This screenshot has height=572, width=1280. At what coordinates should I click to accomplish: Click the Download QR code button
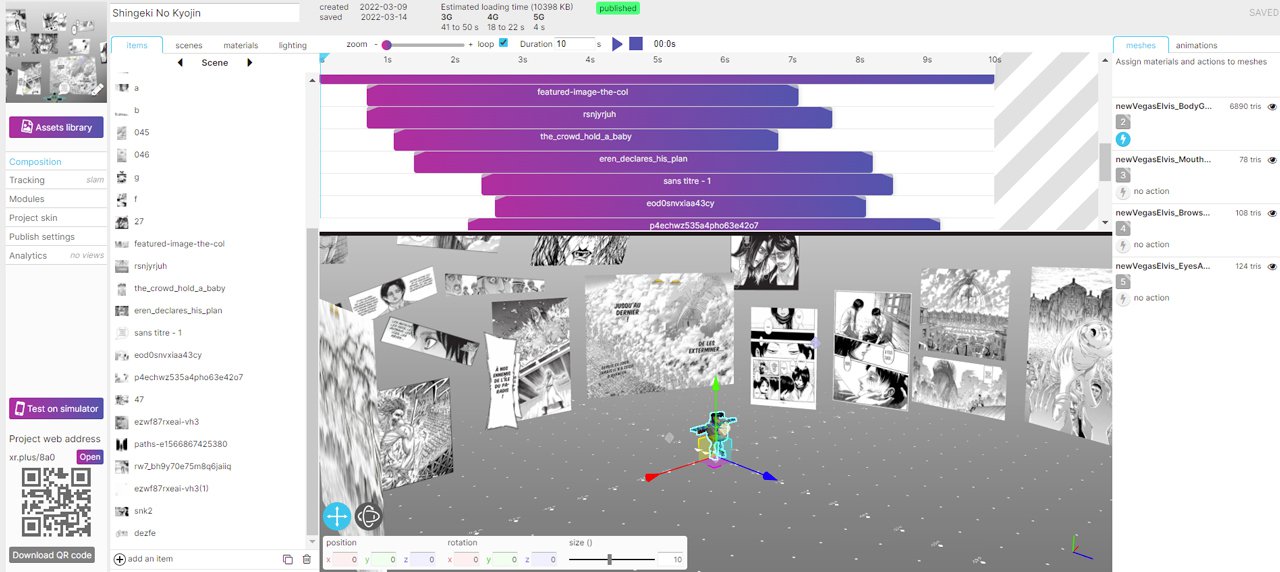(52, 555)
